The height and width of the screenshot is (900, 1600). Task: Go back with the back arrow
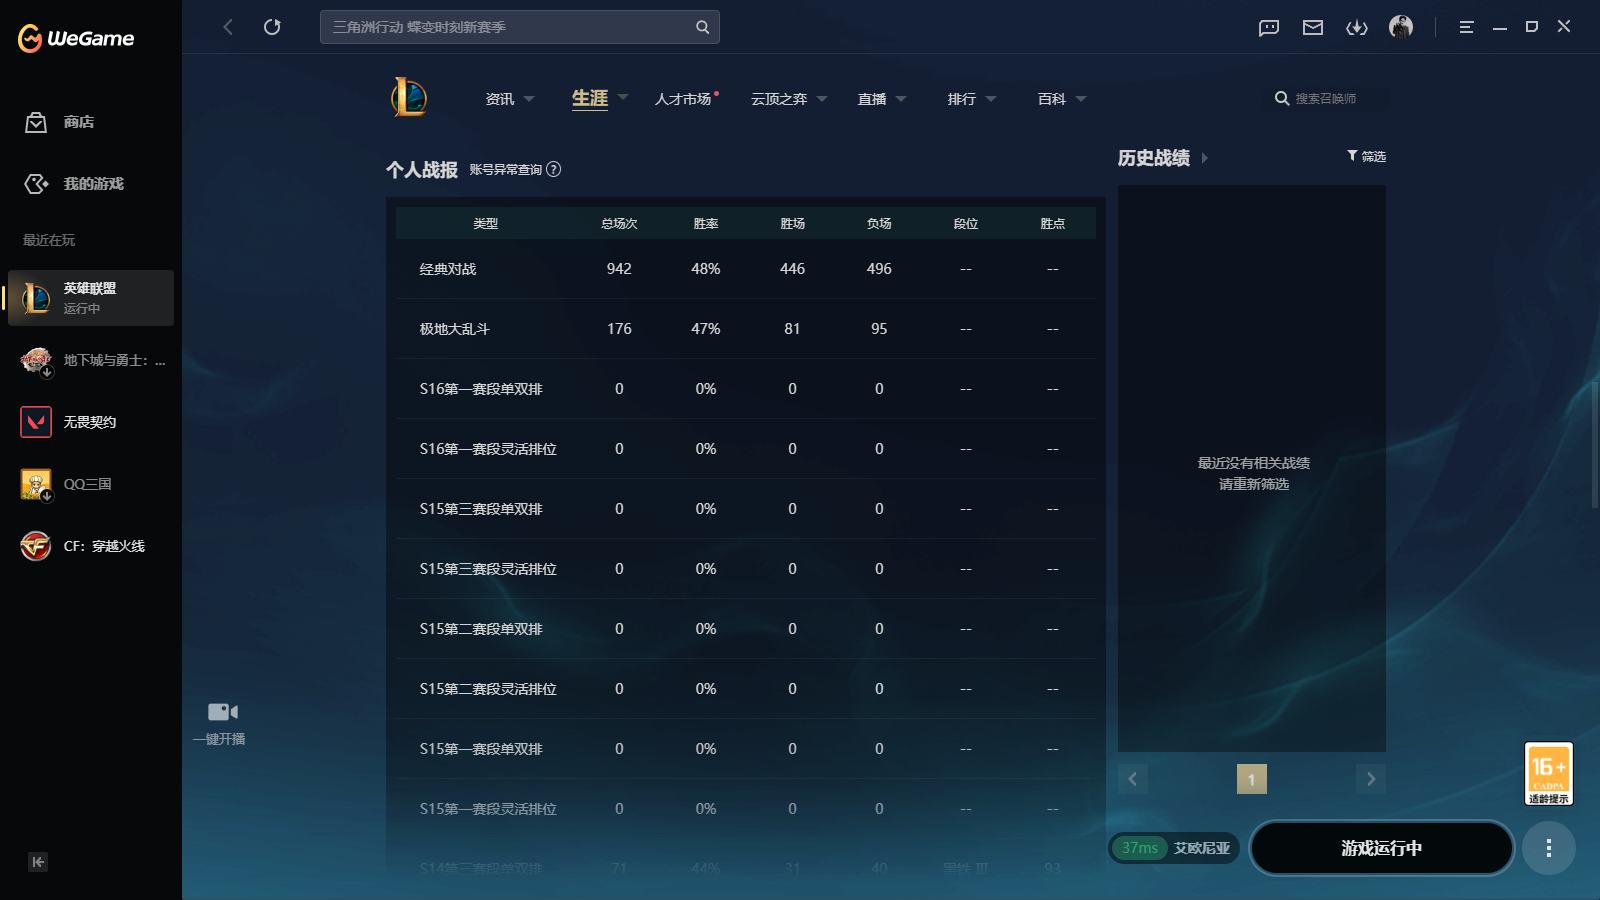coord(228,27)
